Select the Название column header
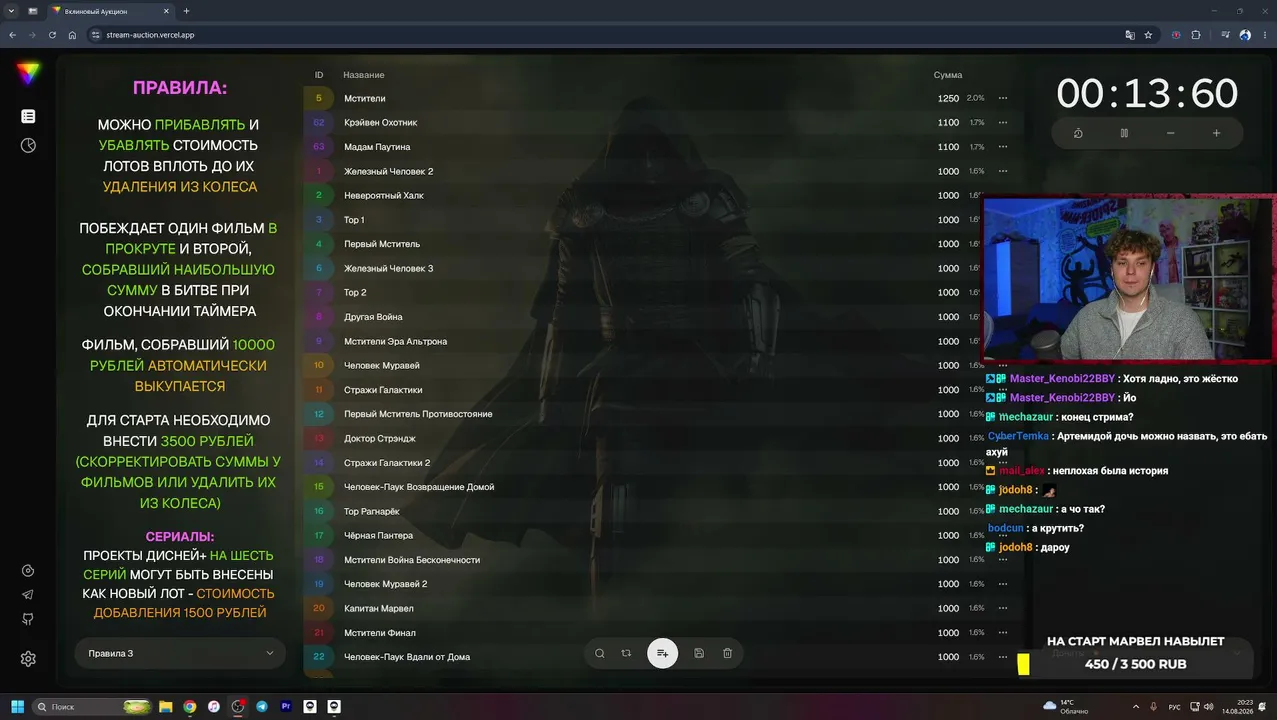 364,75
